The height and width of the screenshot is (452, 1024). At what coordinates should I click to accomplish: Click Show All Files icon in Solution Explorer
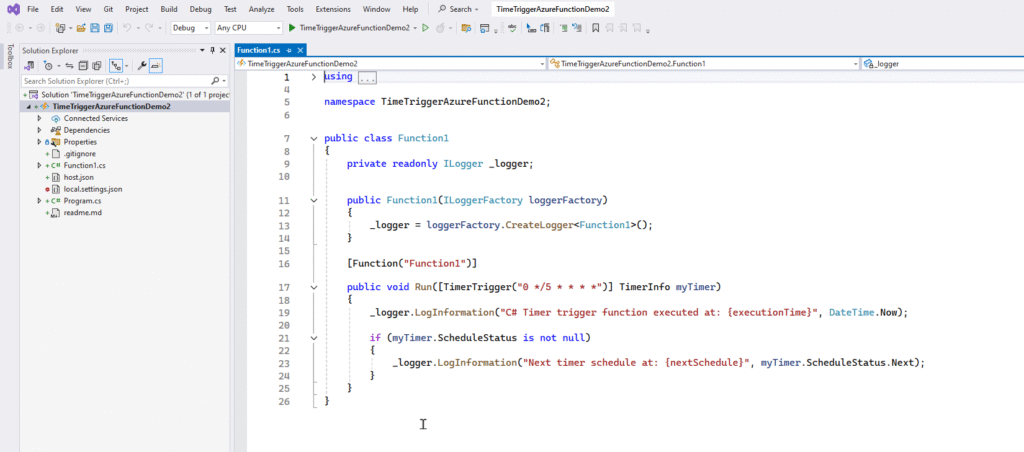[97, 66]
